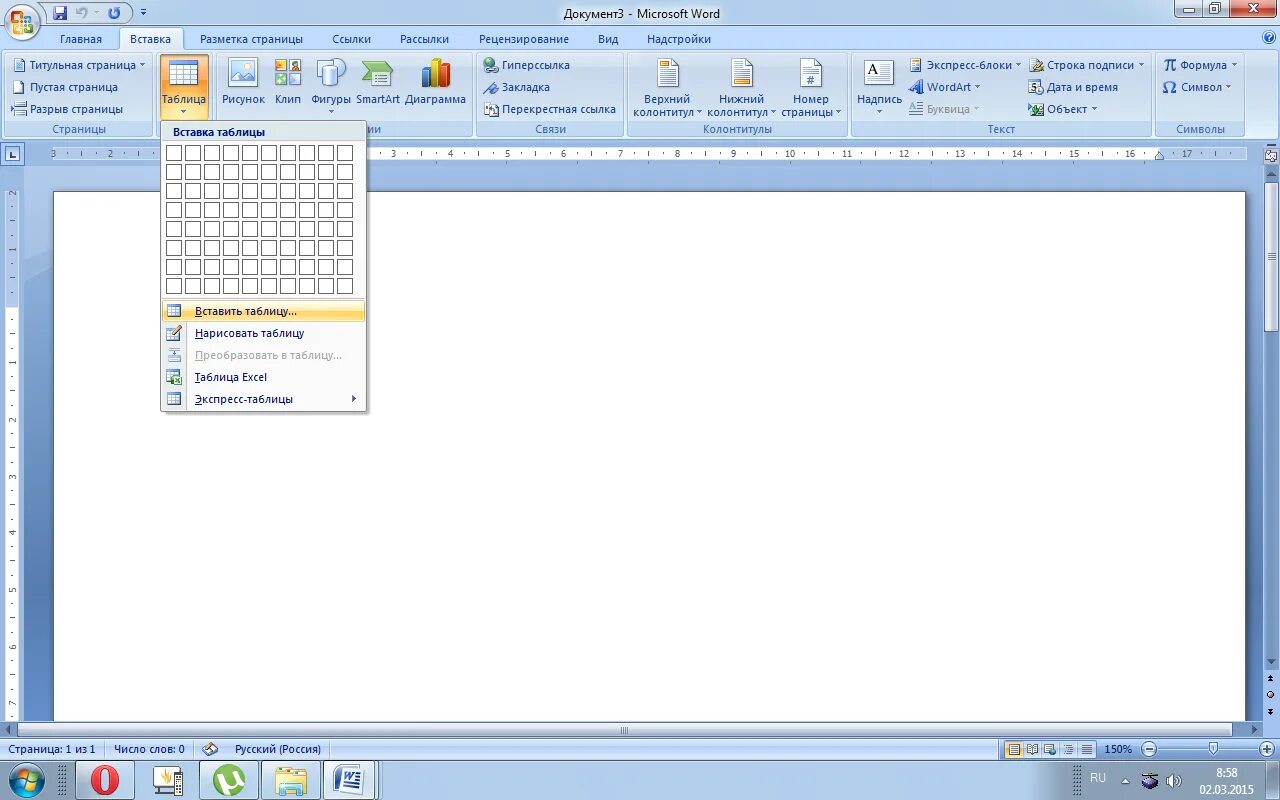The width and height of the screenshot is (1280, 800).
Task: Open the Символ symbol menu
Action: (x=1197, y=87)
